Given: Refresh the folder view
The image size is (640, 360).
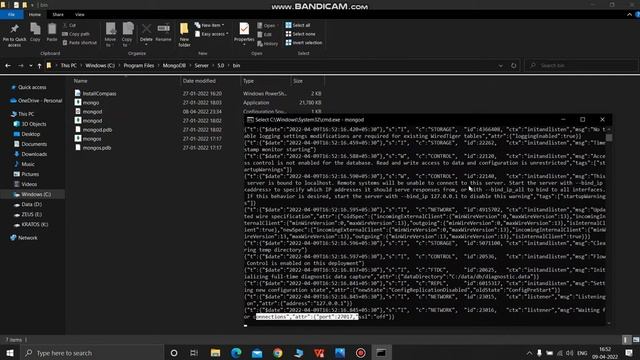Looking at the screenshot, I should pyautogui.click(x=513, y=66).
